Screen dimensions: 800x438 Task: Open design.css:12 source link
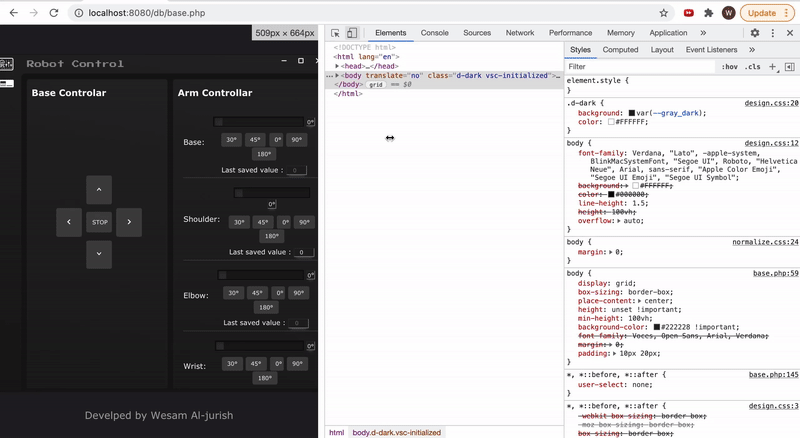pyautogui.click(x=771, y=143)
